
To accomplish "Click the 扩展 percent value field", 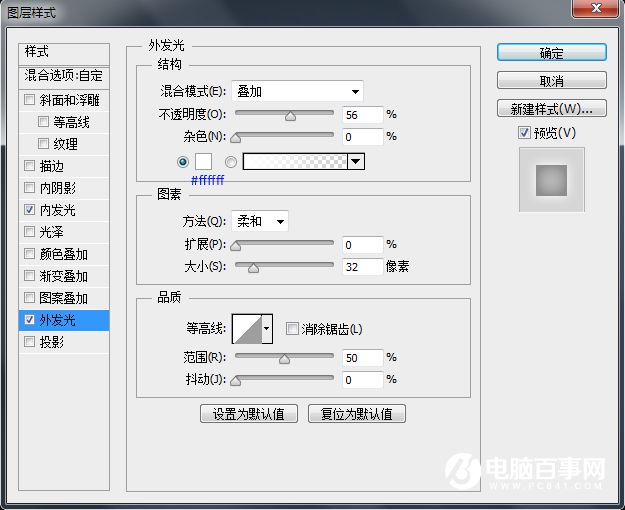I will pyautogui.click(x=363, y=245).
